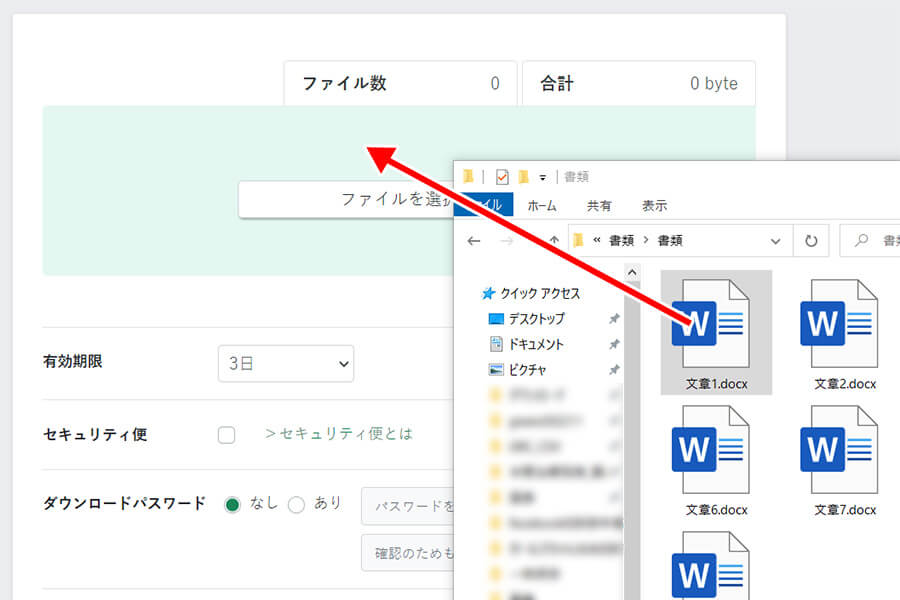Viewport: 900px width, 600px height.
Task: Open the 文章1.docx Word file icon
Action: [x=711, y=323]
